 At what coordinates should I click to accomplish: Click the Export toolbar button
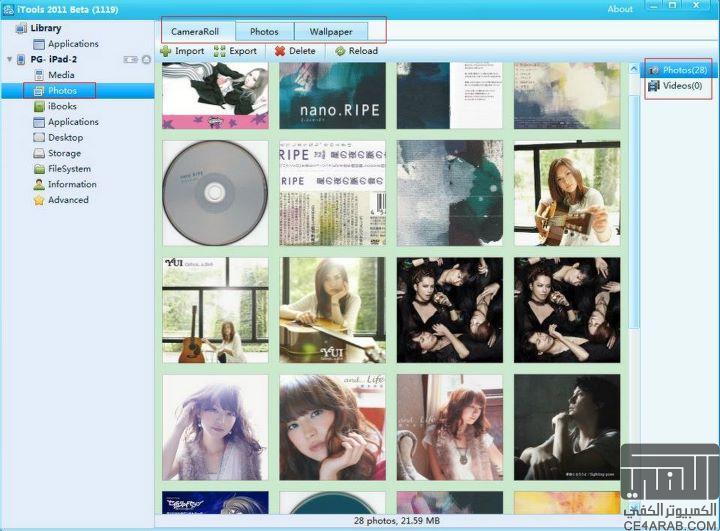point(235,51)
